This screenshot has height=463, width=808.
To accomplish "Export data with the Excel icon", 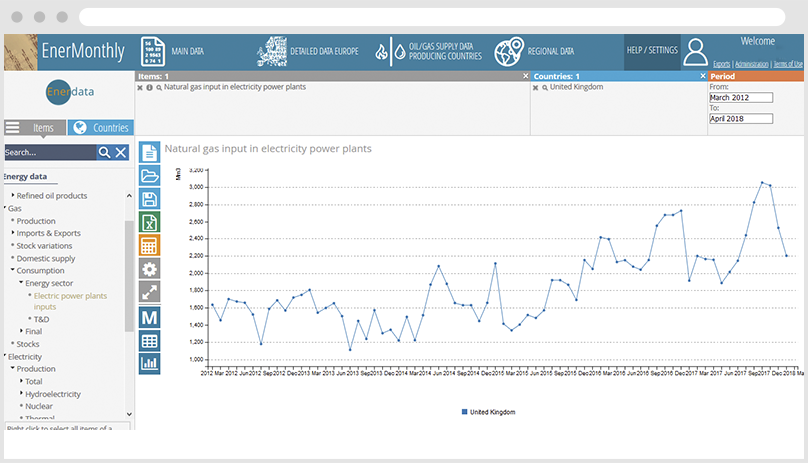I will 149,223.
